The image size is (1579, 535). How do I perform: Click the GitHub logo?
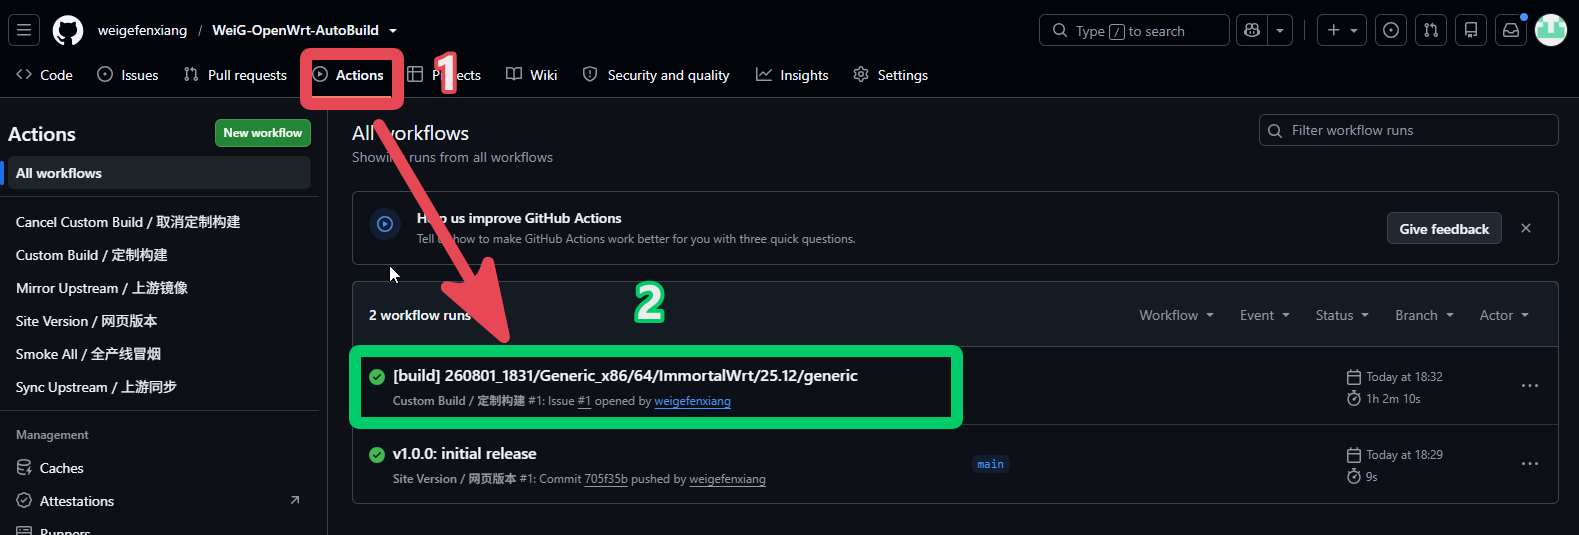tap(68, 30)
